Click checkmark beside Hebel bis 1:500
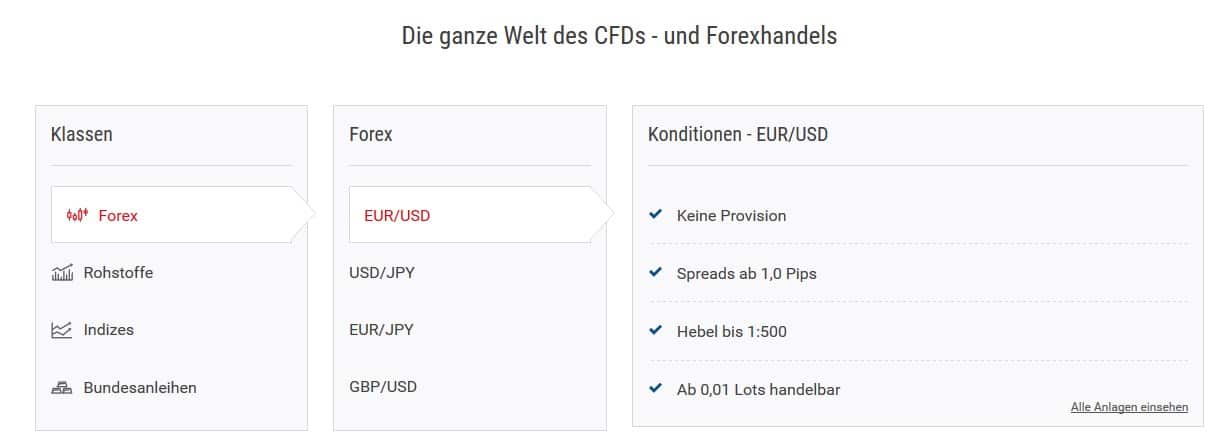The width and height of the screenshot is (1229, 442). point(656,330)
